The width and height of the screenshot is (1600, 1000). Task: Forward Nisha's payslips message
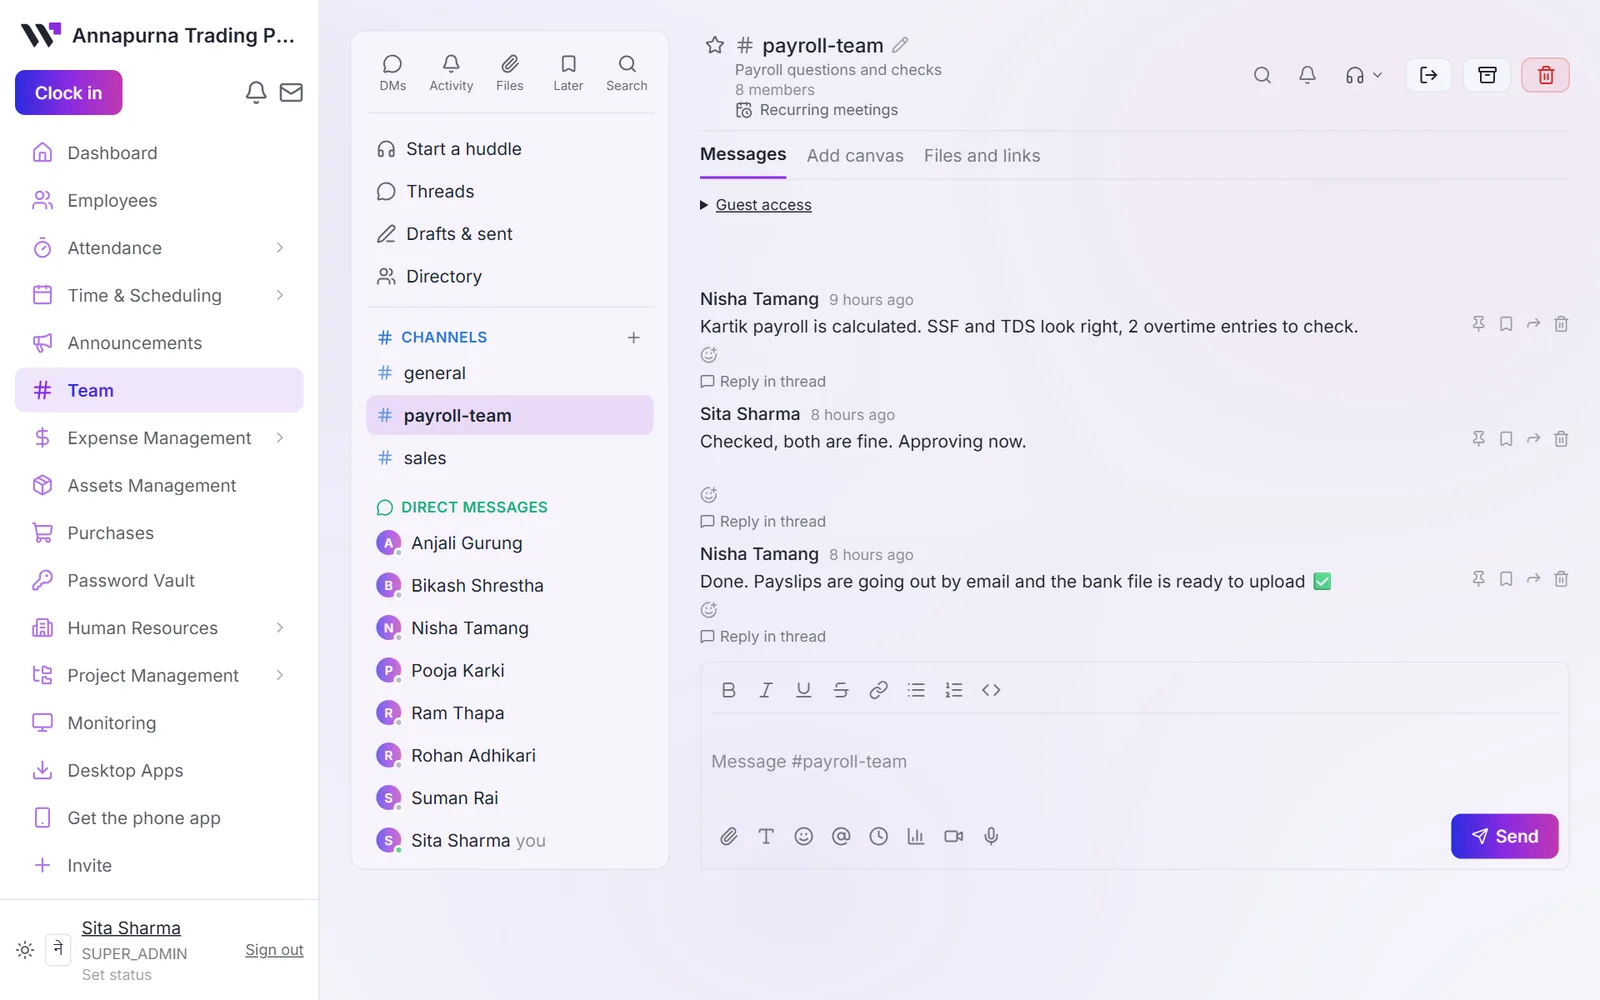(x=1533, y=579)
